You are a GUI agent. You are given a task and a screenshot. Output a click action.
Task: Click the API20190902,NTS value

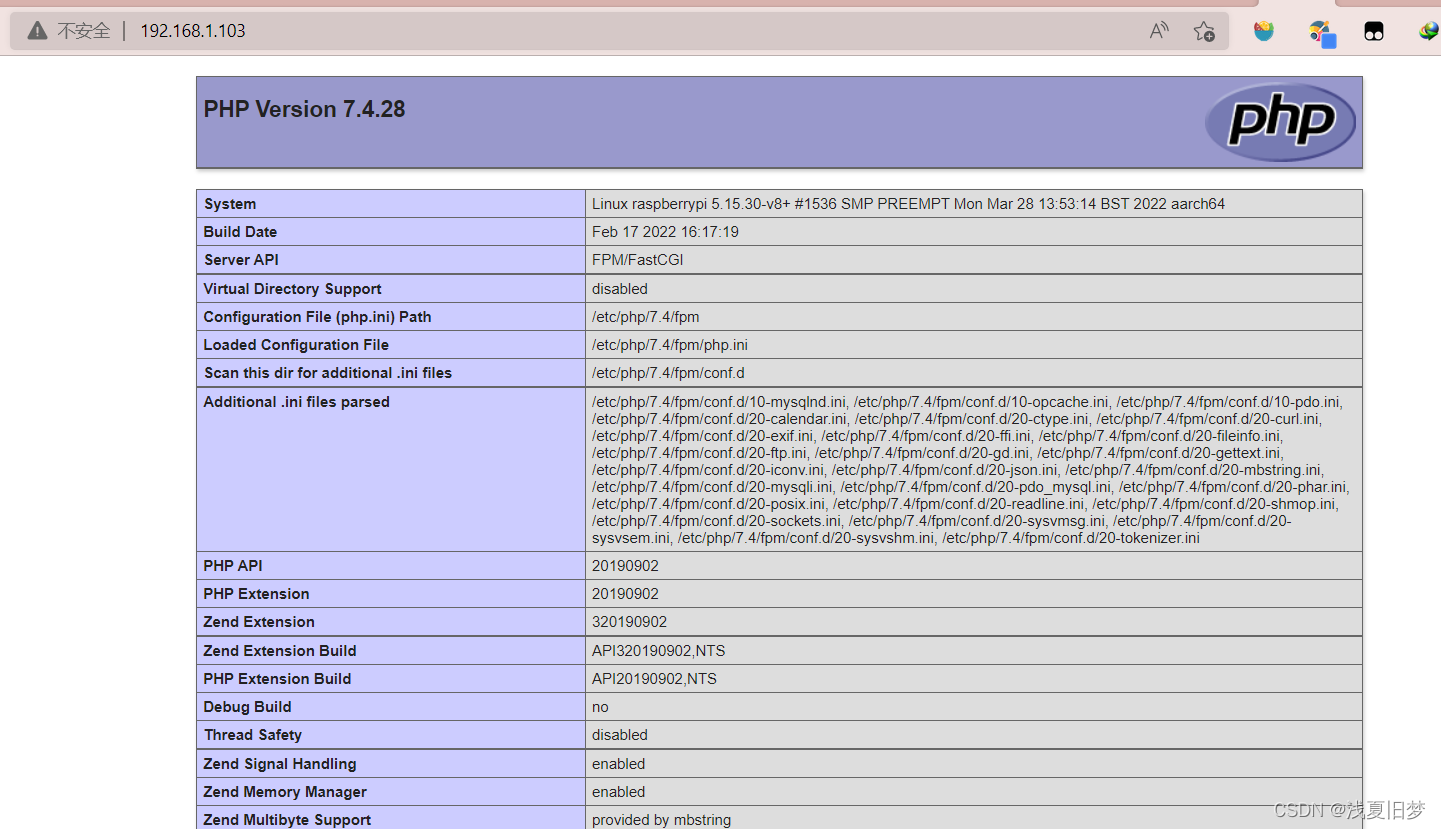(654, 679)
